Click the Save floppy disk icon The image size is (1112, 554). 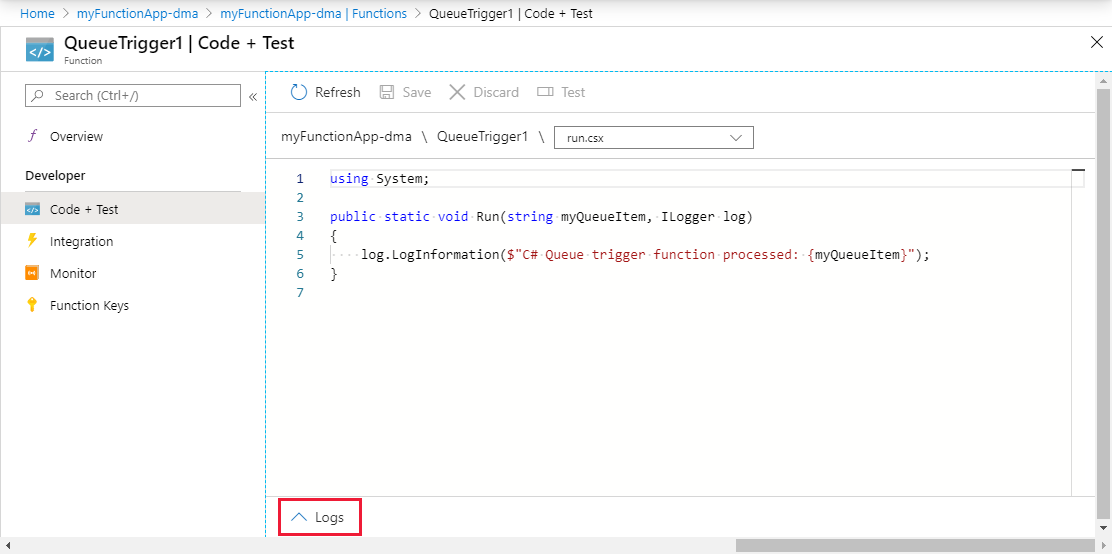(387, 92)
